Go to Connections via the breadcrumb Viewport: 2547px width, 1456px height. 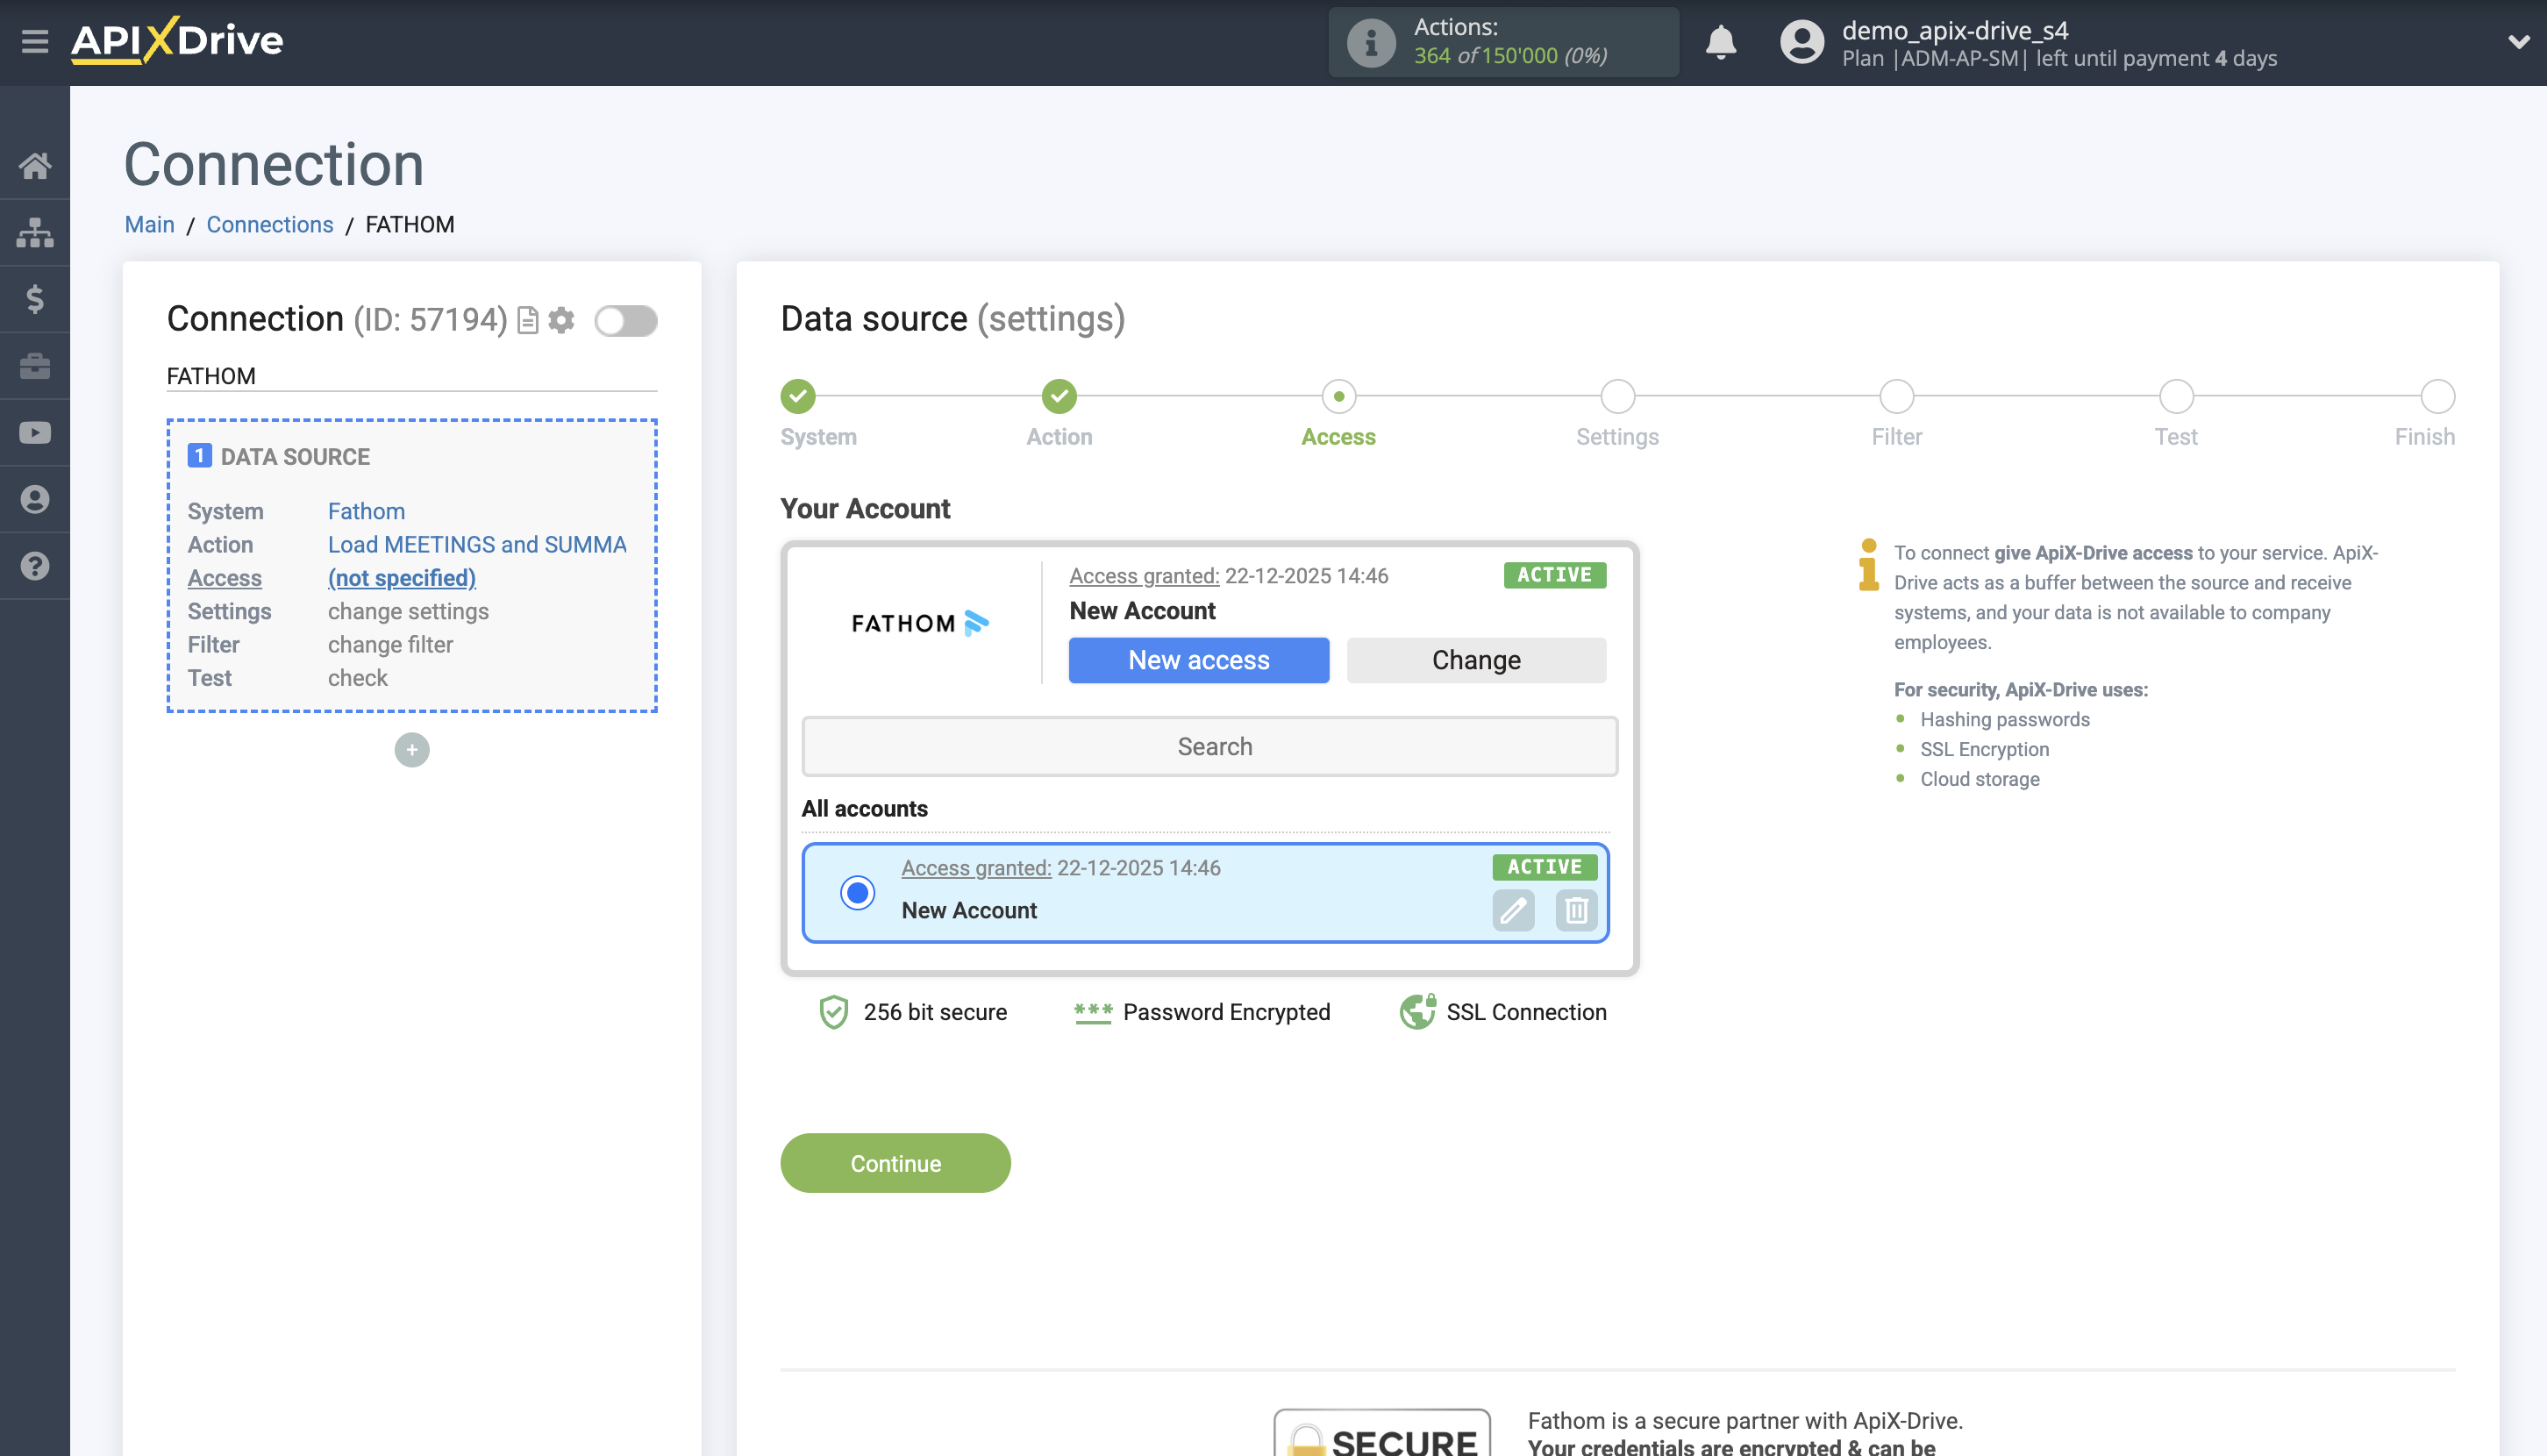[x=269, y=224]
